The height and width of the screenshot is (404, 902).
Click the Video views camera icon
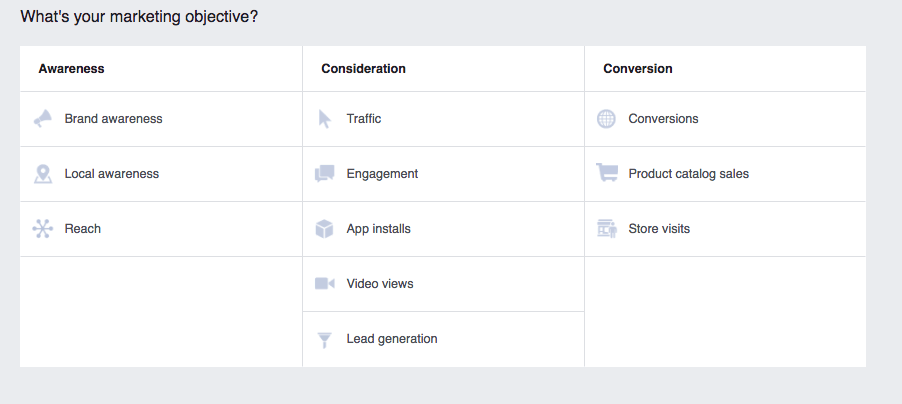(x=324, y=284)
